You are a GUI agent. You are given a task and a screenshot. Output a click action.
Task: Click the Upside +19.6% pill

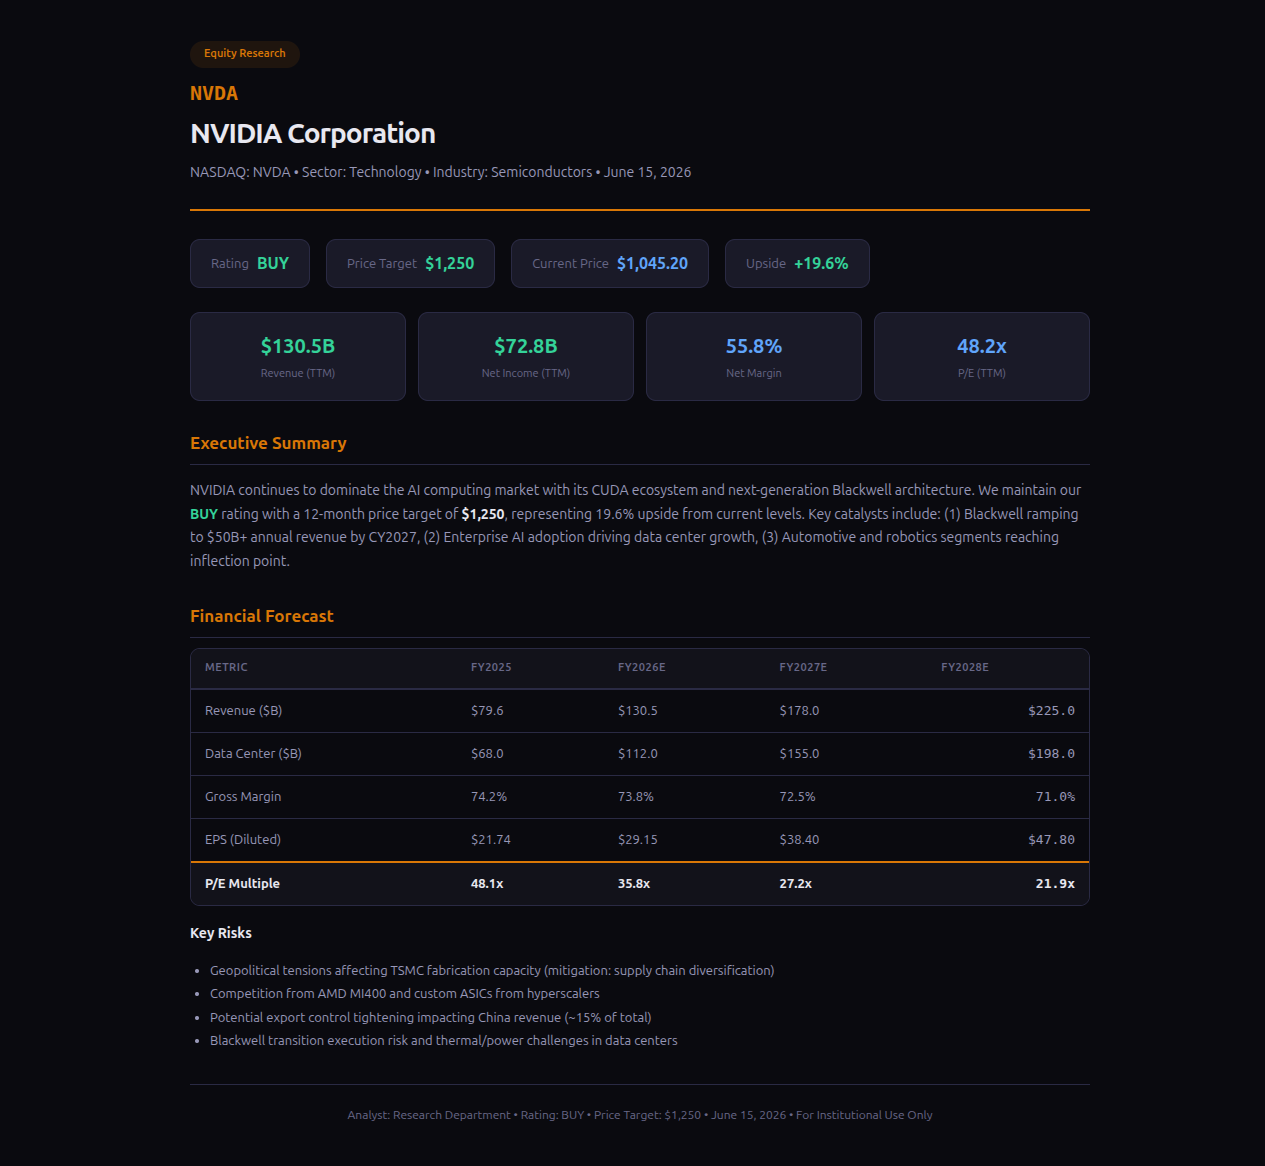[x=797, y=264]
